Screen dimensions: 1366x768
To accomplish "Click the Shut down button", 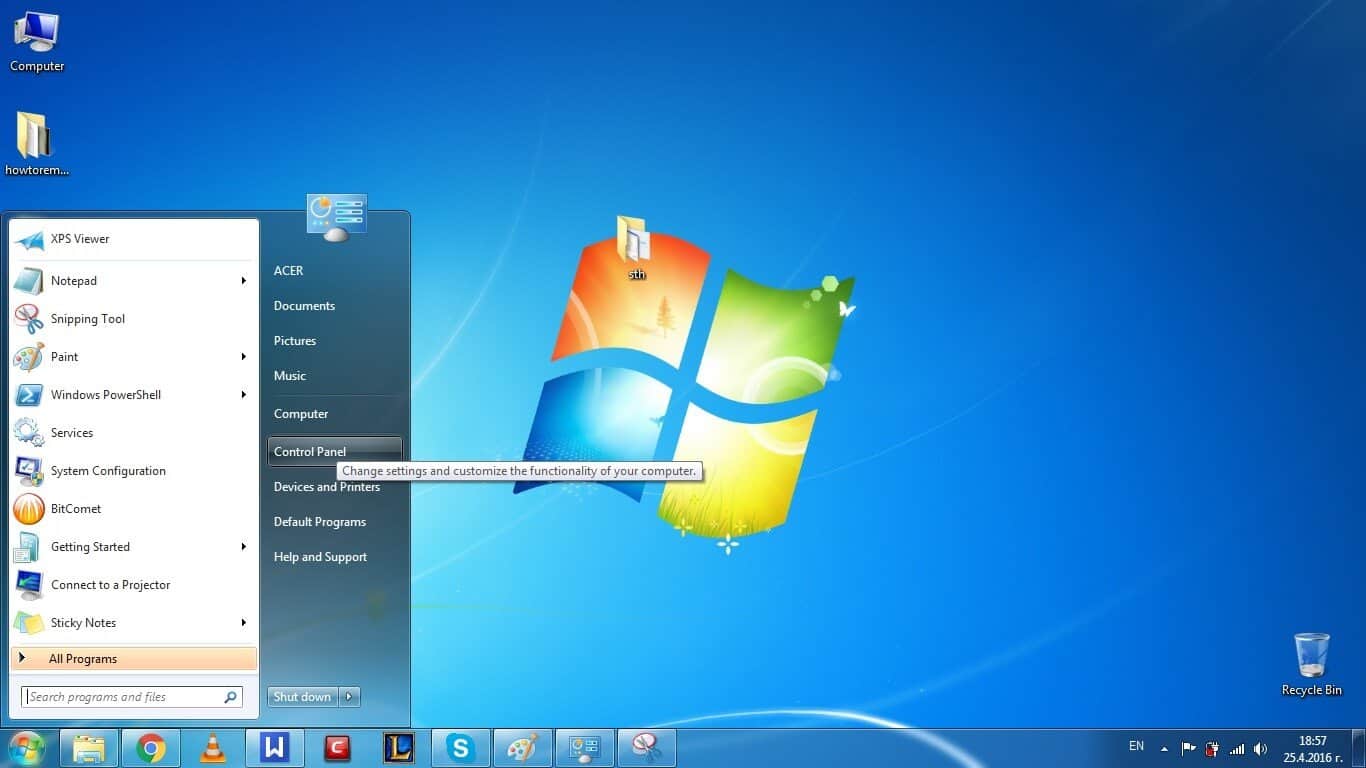I will (x=303, y=697).
